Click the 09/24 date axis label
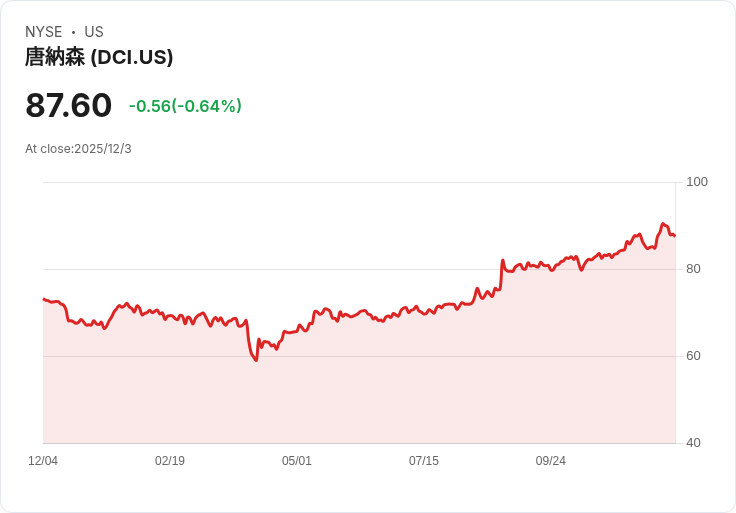Image resolution: width=736 pixels, height=513 pixels. 551,461
